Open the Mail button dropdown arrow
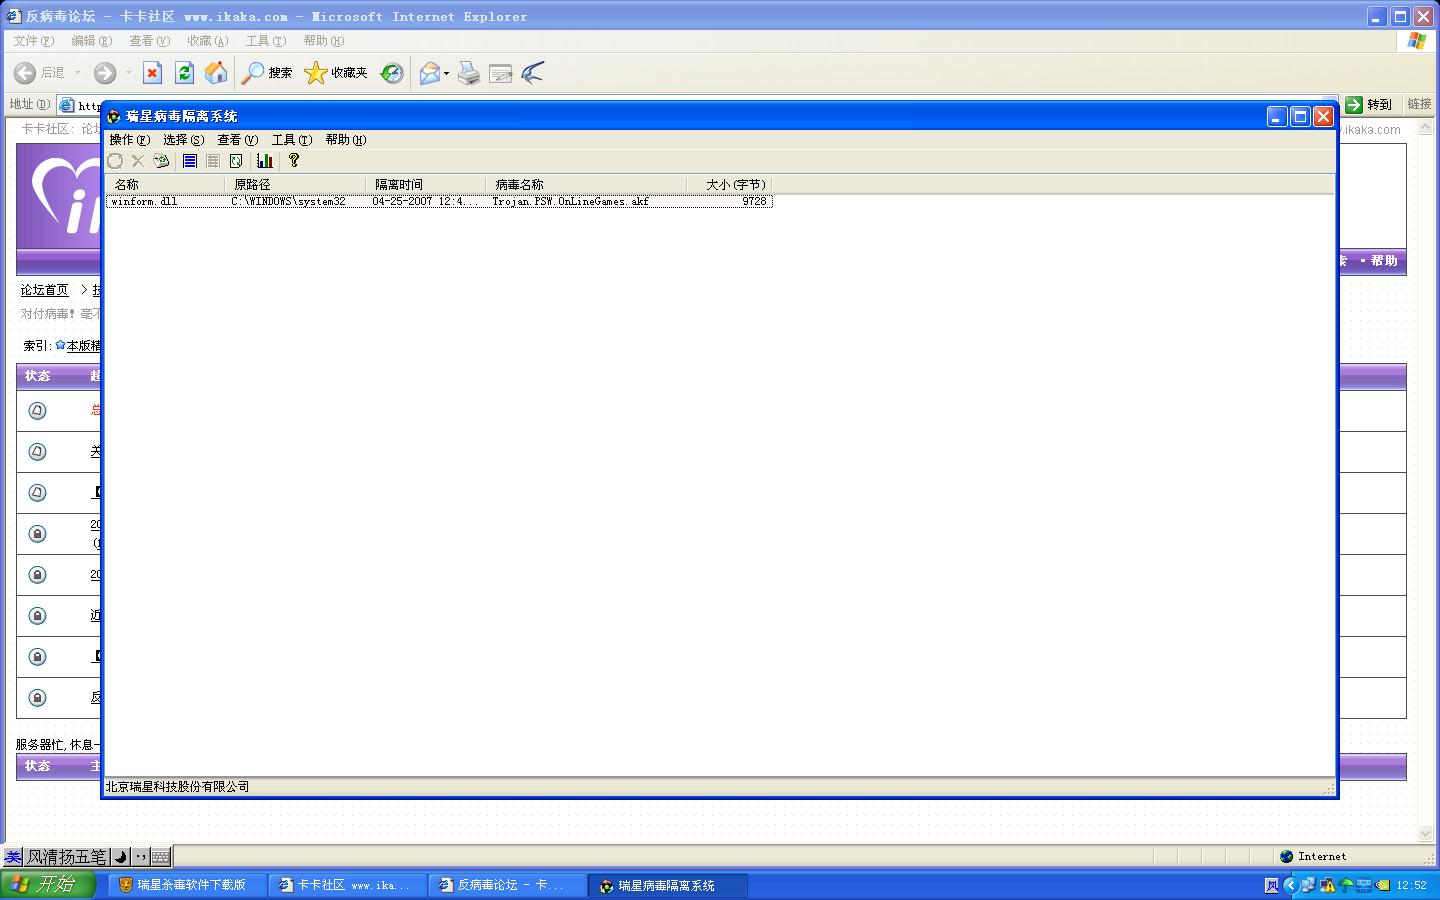This screenshot has height=900, width=1440. click(x=446, y=73)
